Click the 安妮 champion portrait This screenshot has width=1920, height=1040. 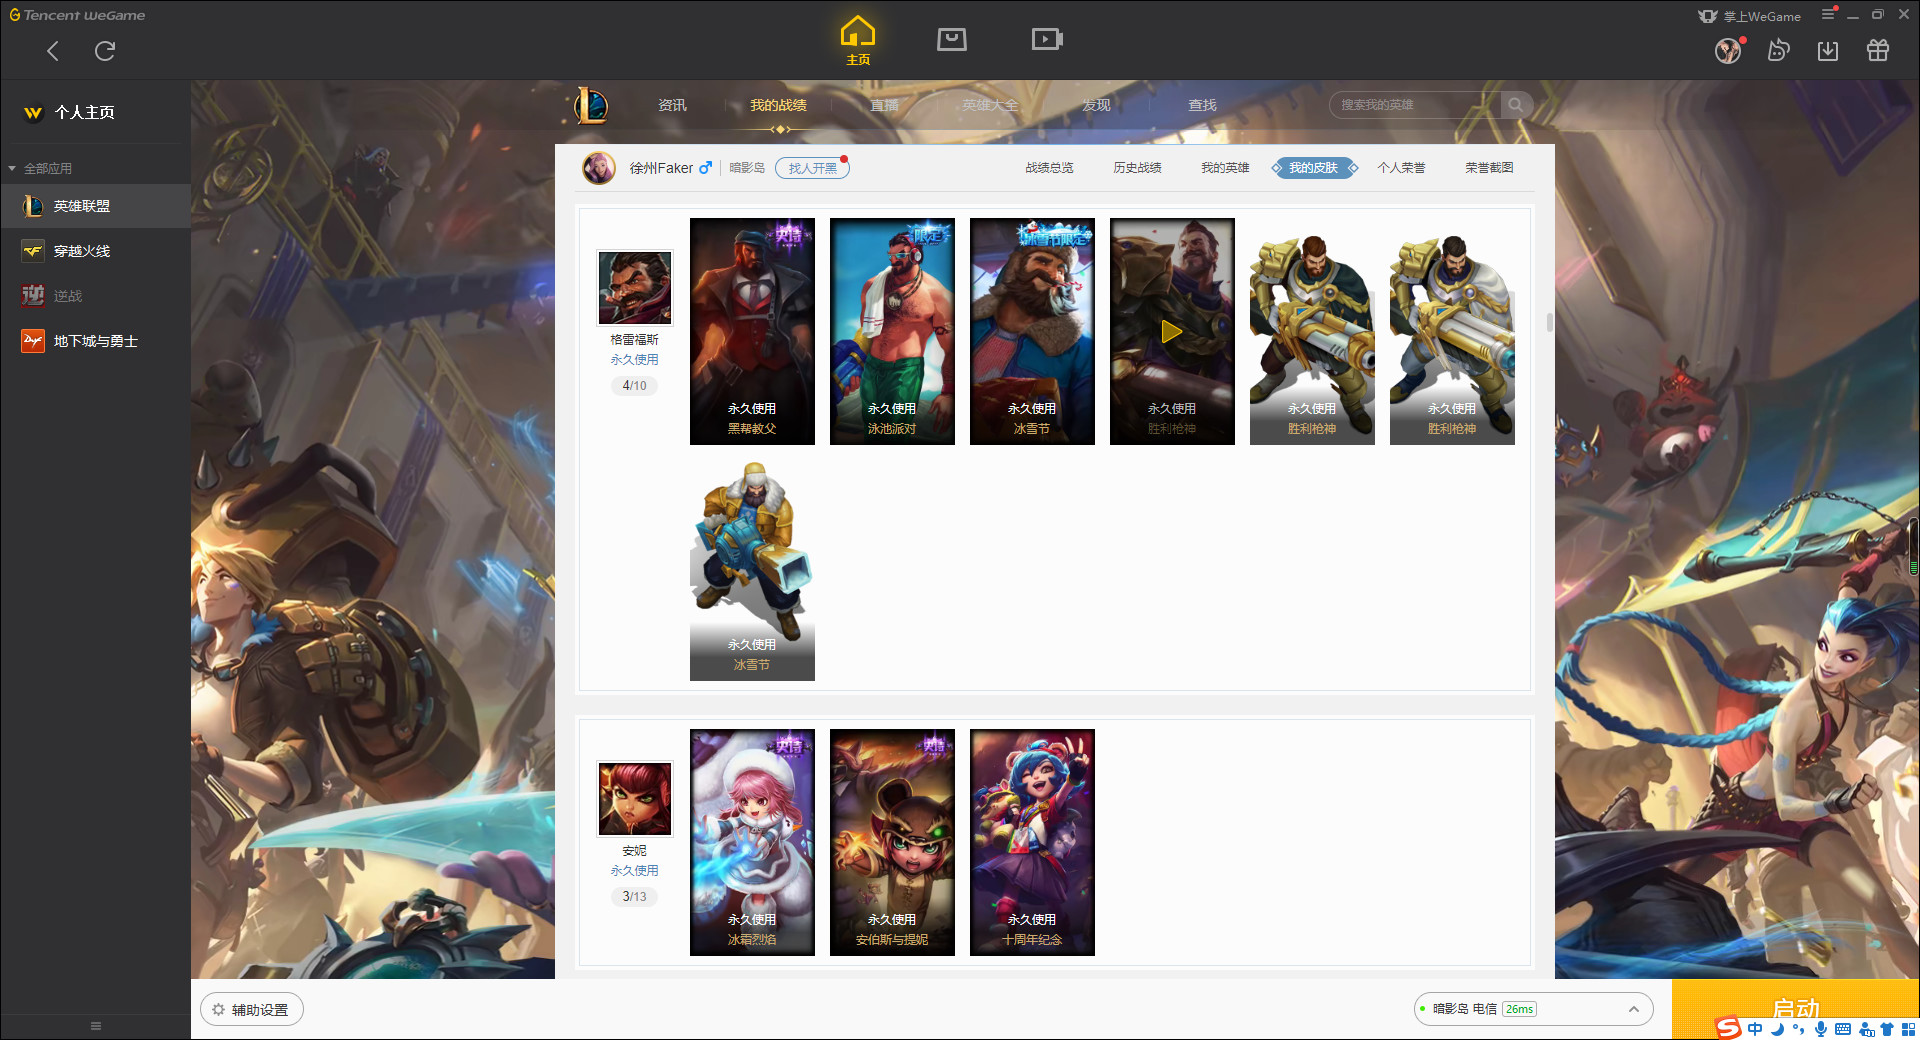tap(634, 799)
